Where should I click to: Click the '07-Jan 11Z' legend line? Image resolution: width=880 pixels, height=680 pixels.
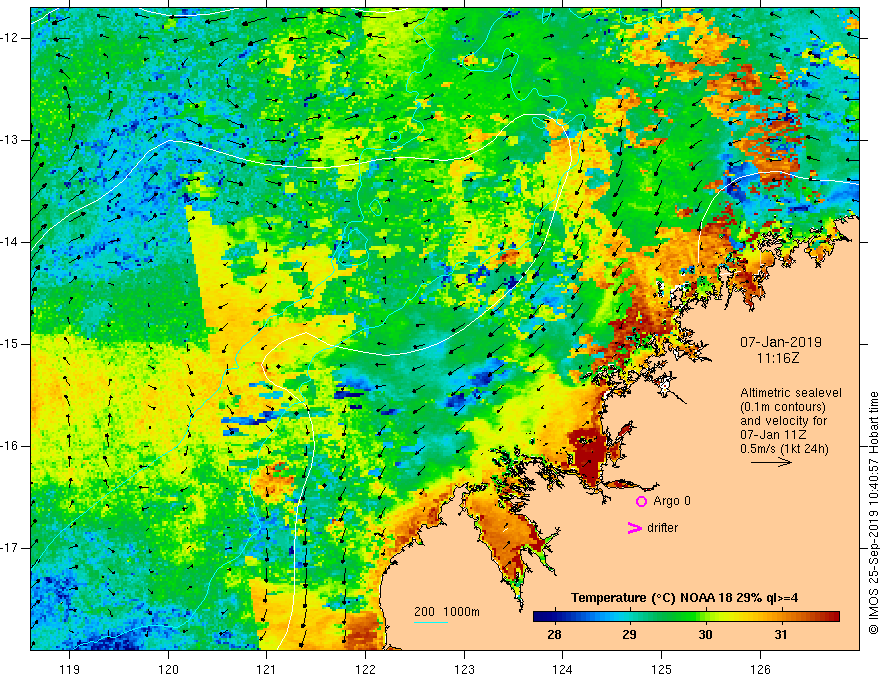click(x=773, y=435)
